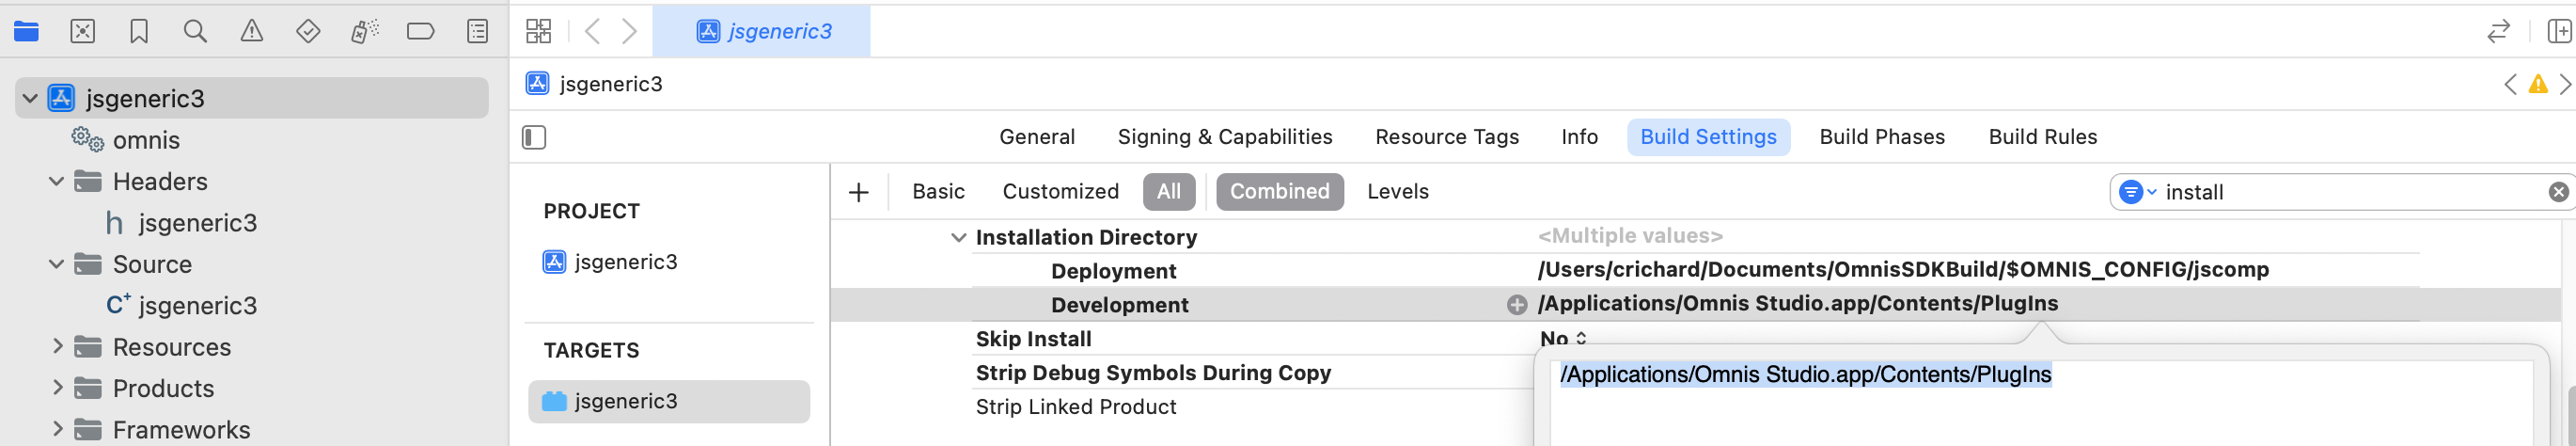Click the Levels view button
The image size is (2576, 446).
coord(1397,191)
